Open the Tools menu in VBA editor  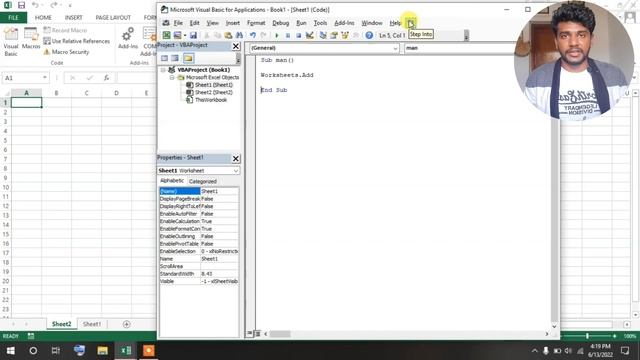coord(320,23)
